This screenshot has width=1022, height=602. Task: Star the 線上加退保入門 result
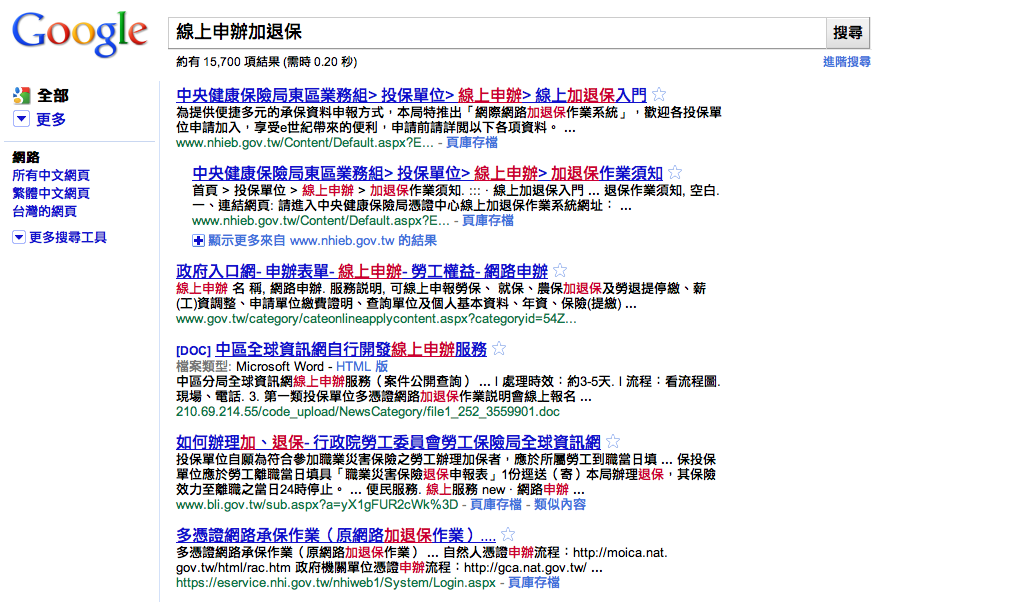659,94
